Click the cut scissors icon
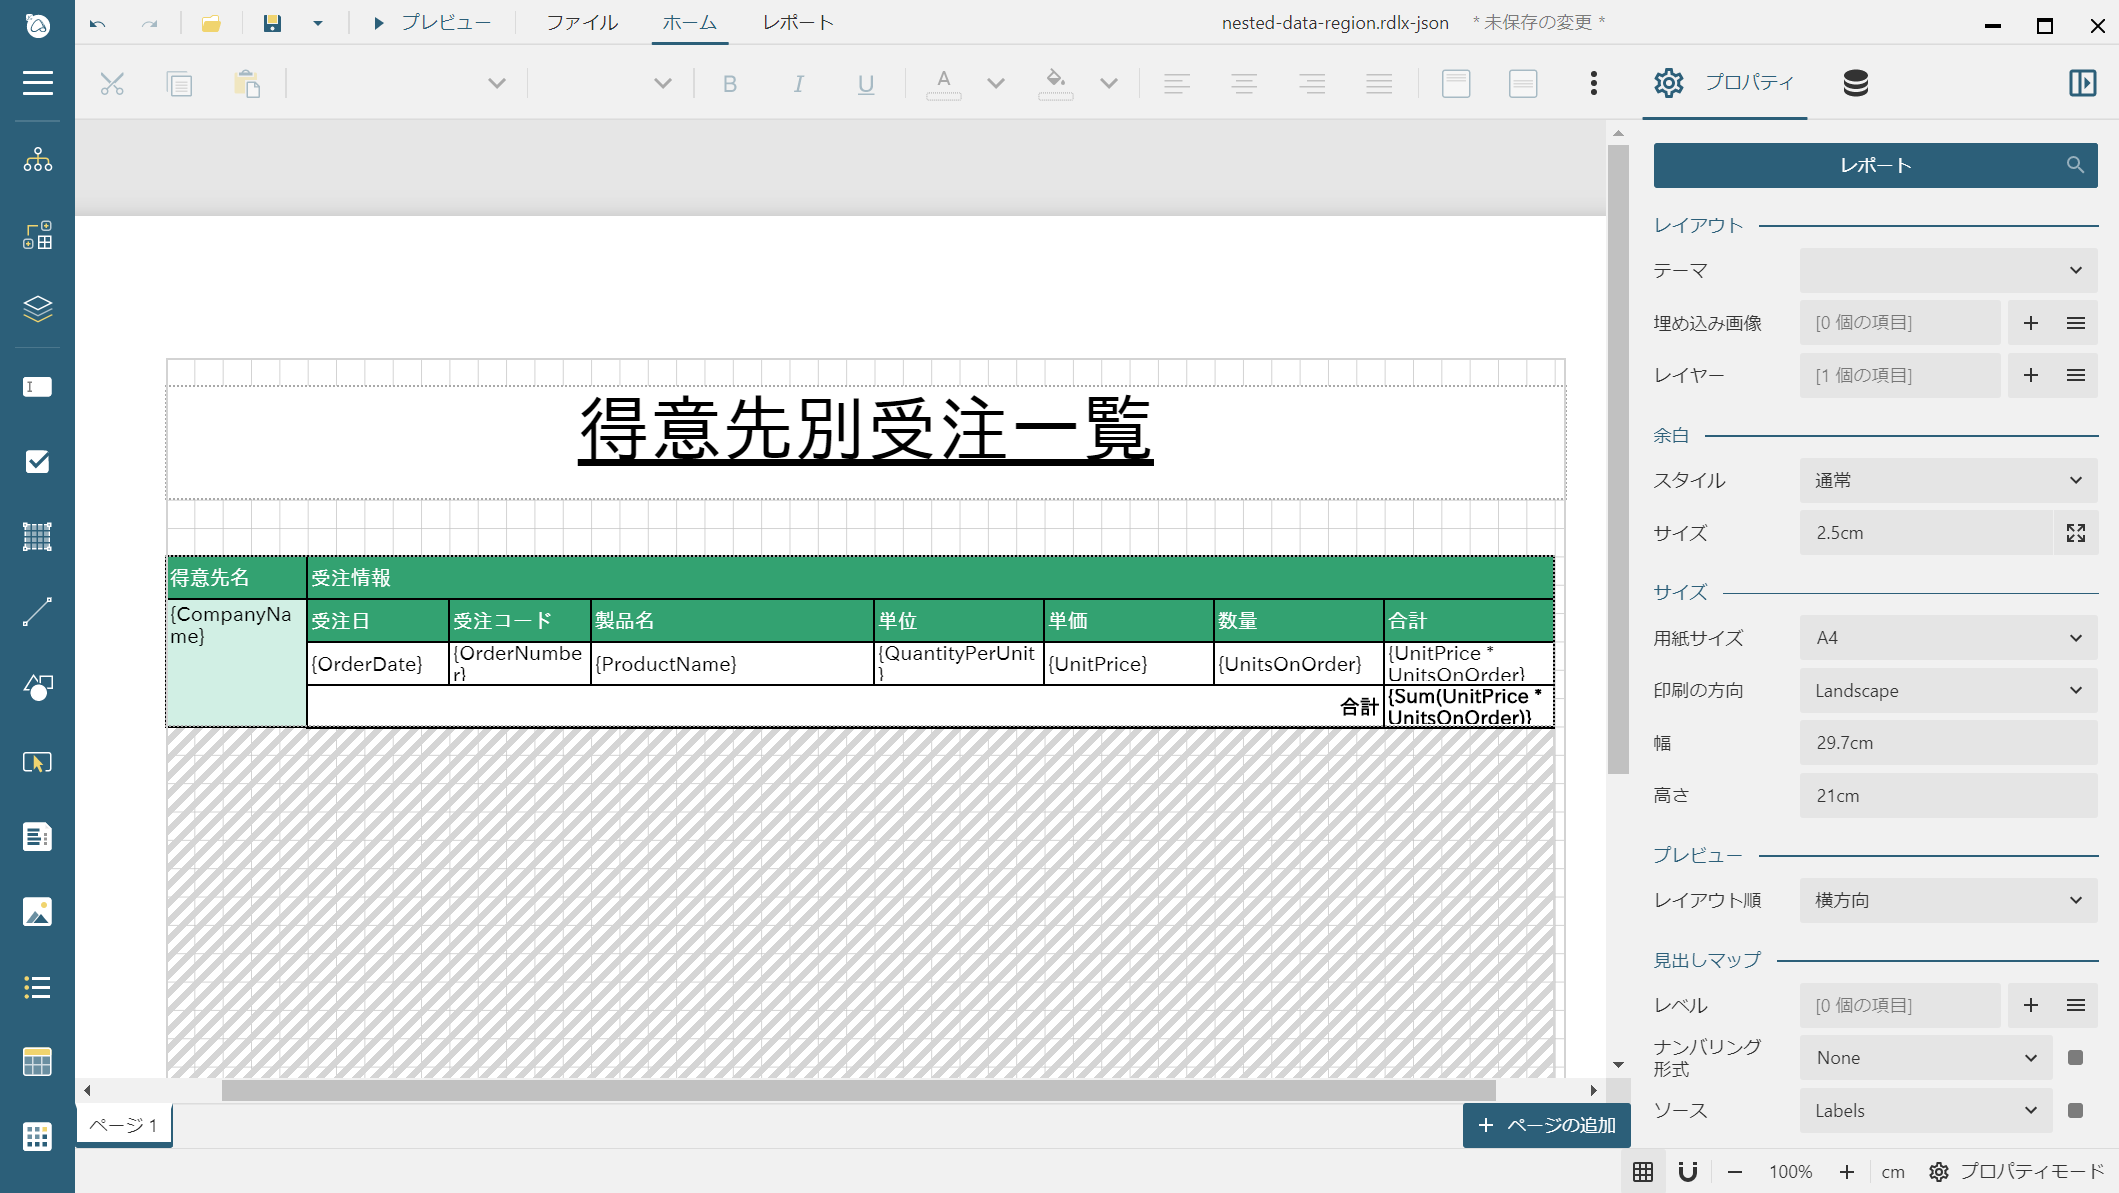This screenshot has height=1193, width=2119. tap(112, 84)
